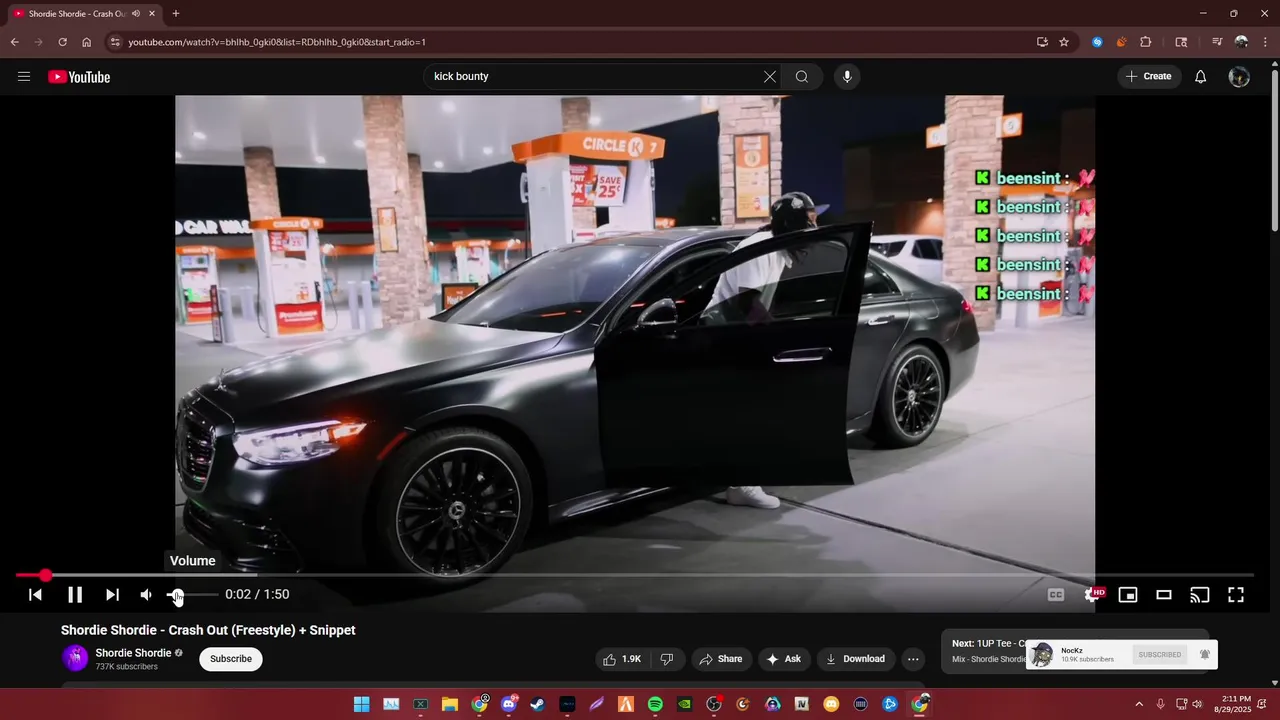Viewport: 1280px width, 720px height.
Task: Pause the video
Action: coord(75,595)
